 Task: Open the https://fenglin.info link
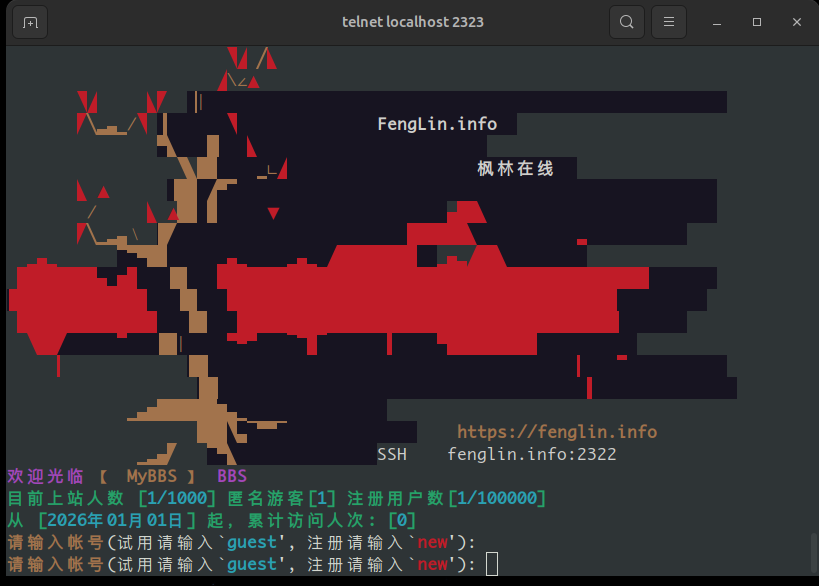pyautogui.click(x=557, y=432)
